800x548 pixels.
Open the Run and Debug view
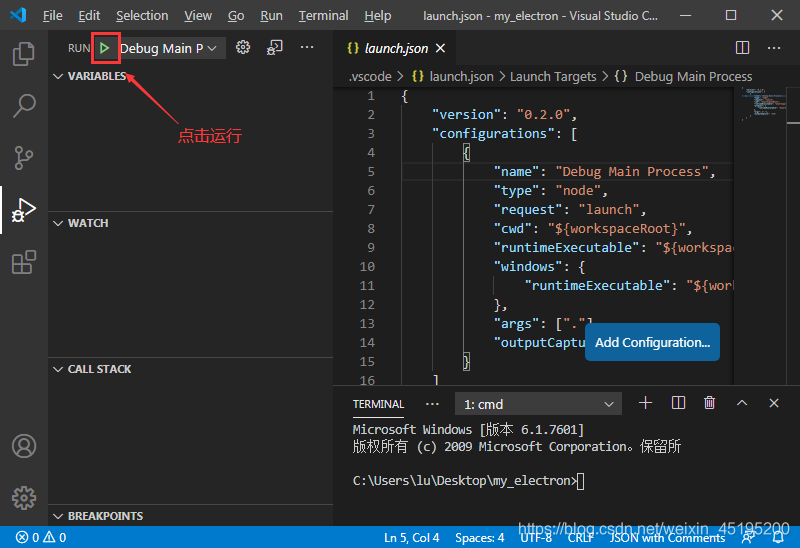click(23, 210)
